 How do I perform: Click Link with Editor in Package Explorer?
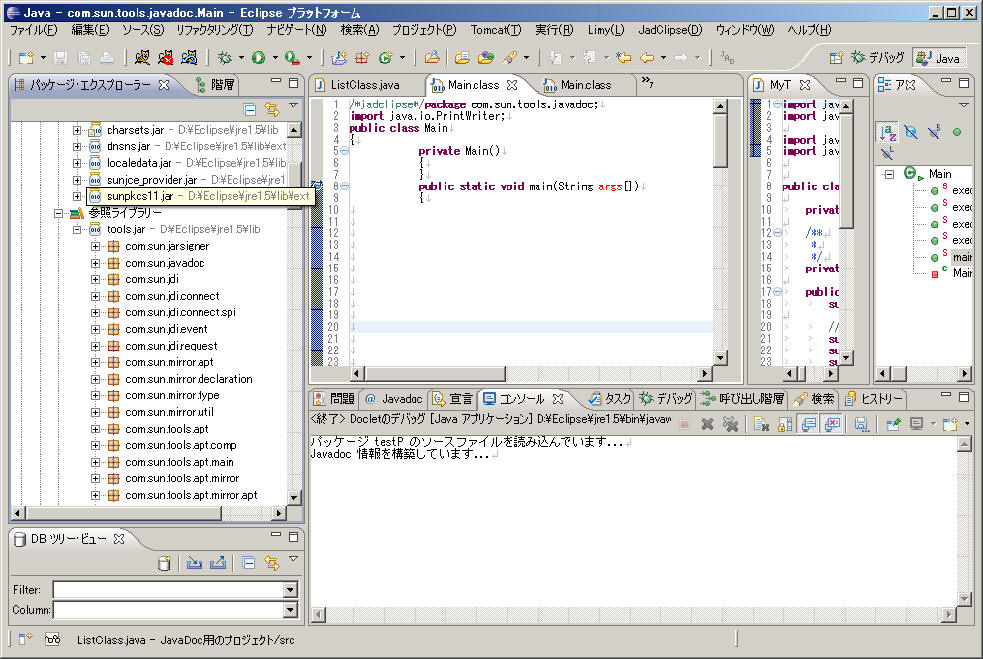click(x=271, y=109)
